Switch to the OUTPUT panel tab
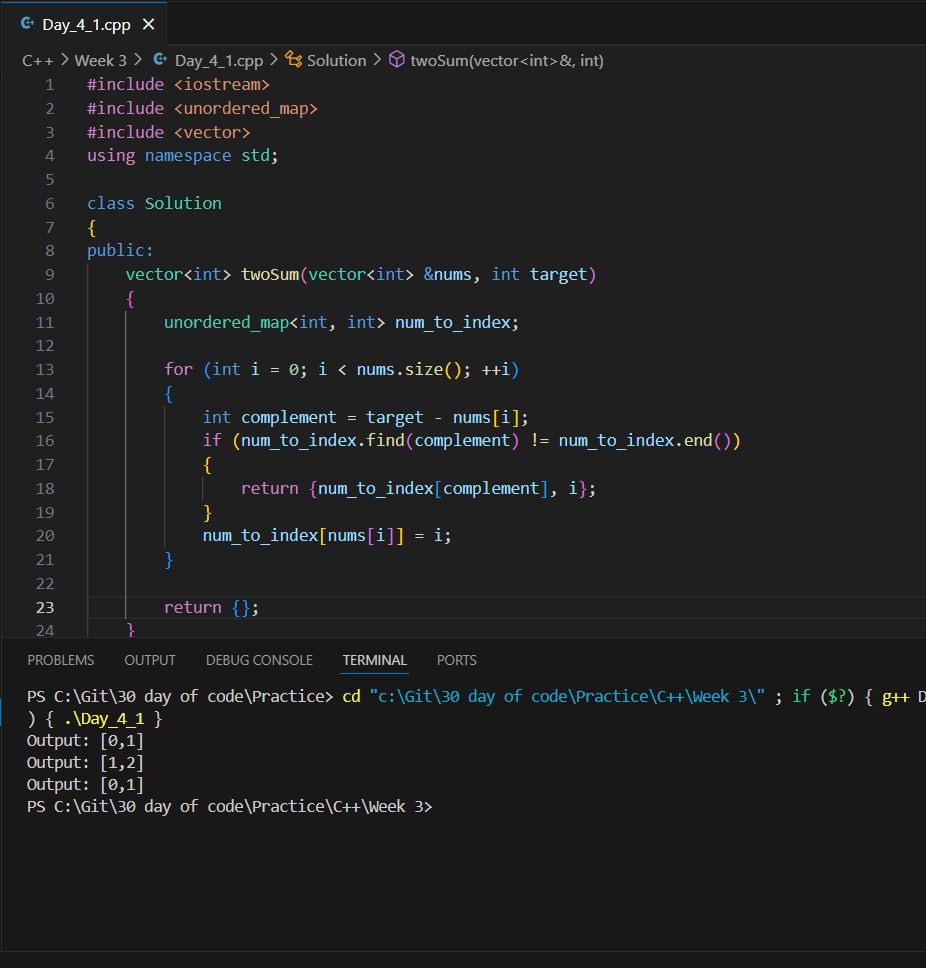Viewport: 926px width, 968px height. (150, 660)
